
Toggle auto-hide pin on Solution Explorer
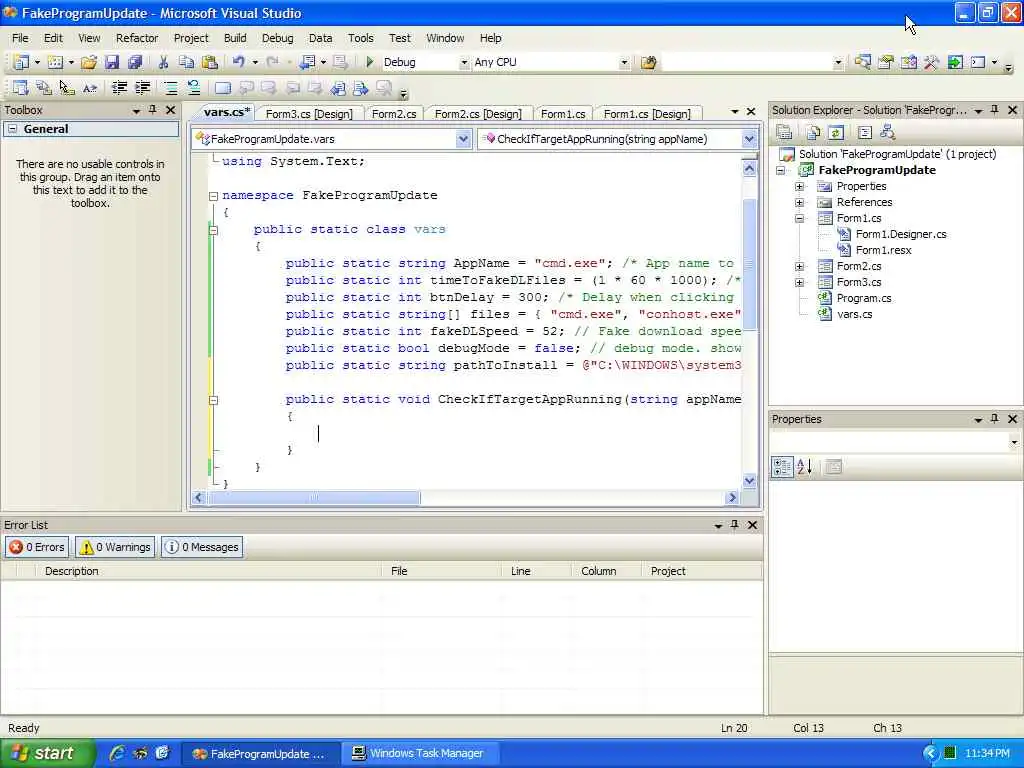click(995, 110)
